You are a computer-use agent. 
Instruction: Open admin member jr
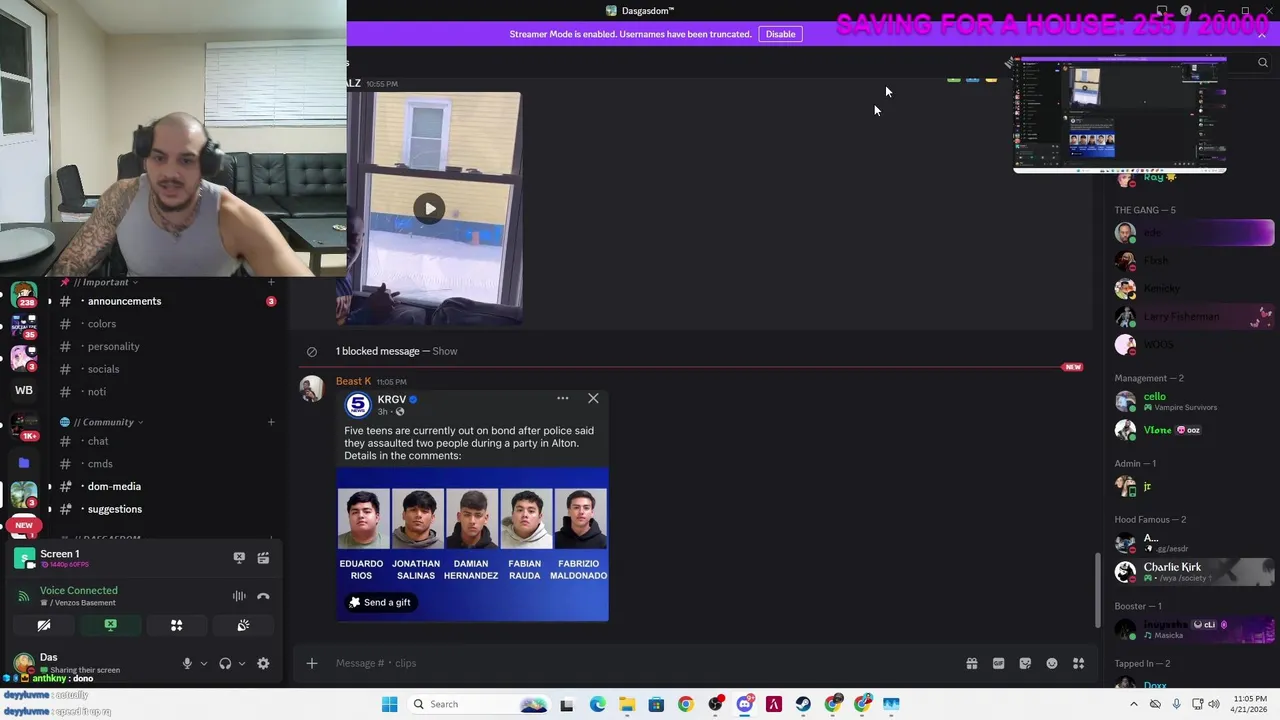coord(1195,486)
